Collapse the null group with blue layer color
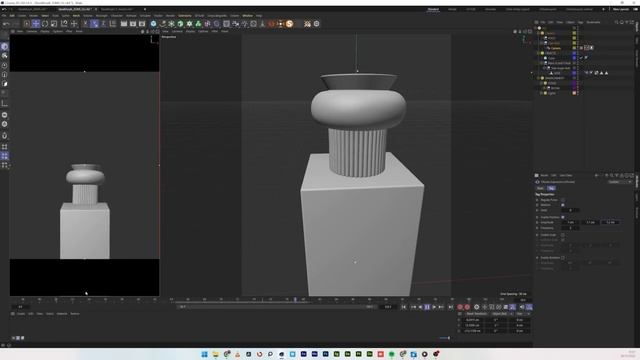This screenshot has width=640, height=360. pos(539,53)
